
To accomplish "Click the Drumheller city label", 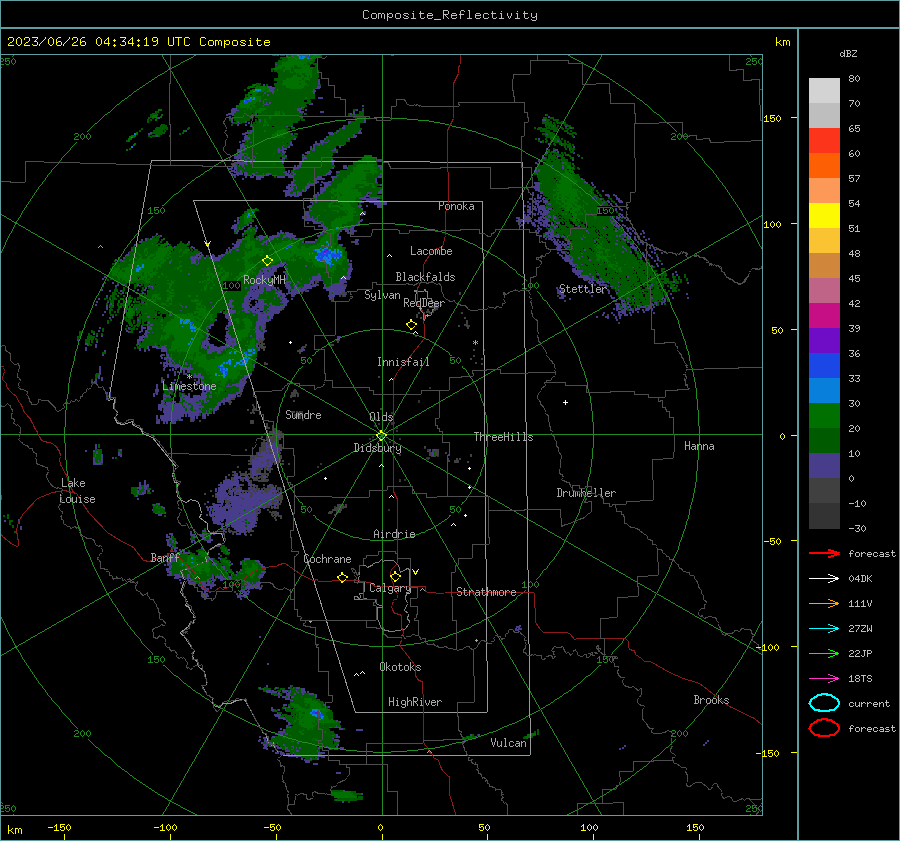I will (586, 493).
